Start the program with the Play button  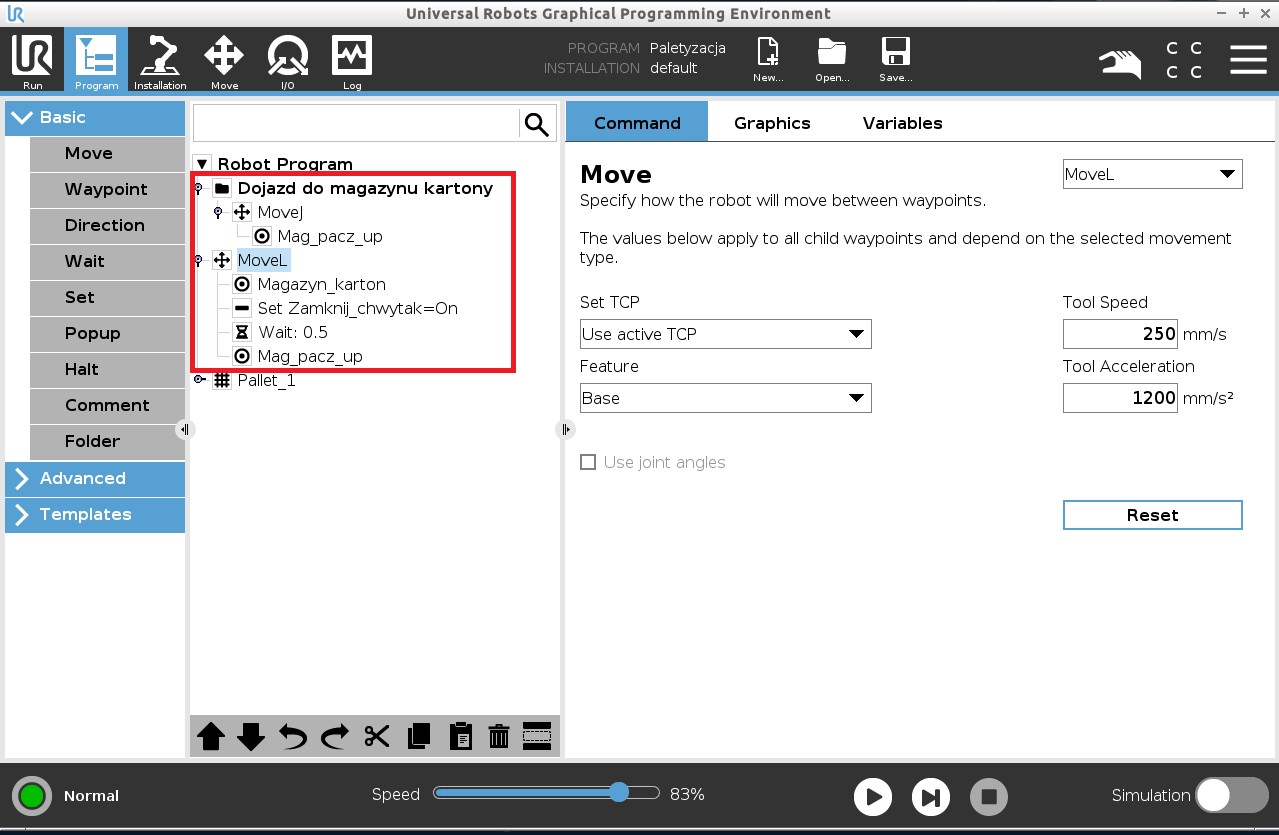pos(873,797)
